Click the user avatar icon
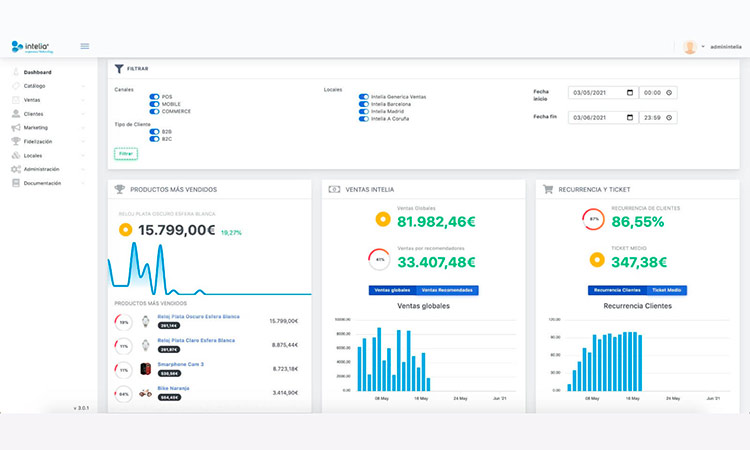Screen dimensions: 750x450 point(690,47)
